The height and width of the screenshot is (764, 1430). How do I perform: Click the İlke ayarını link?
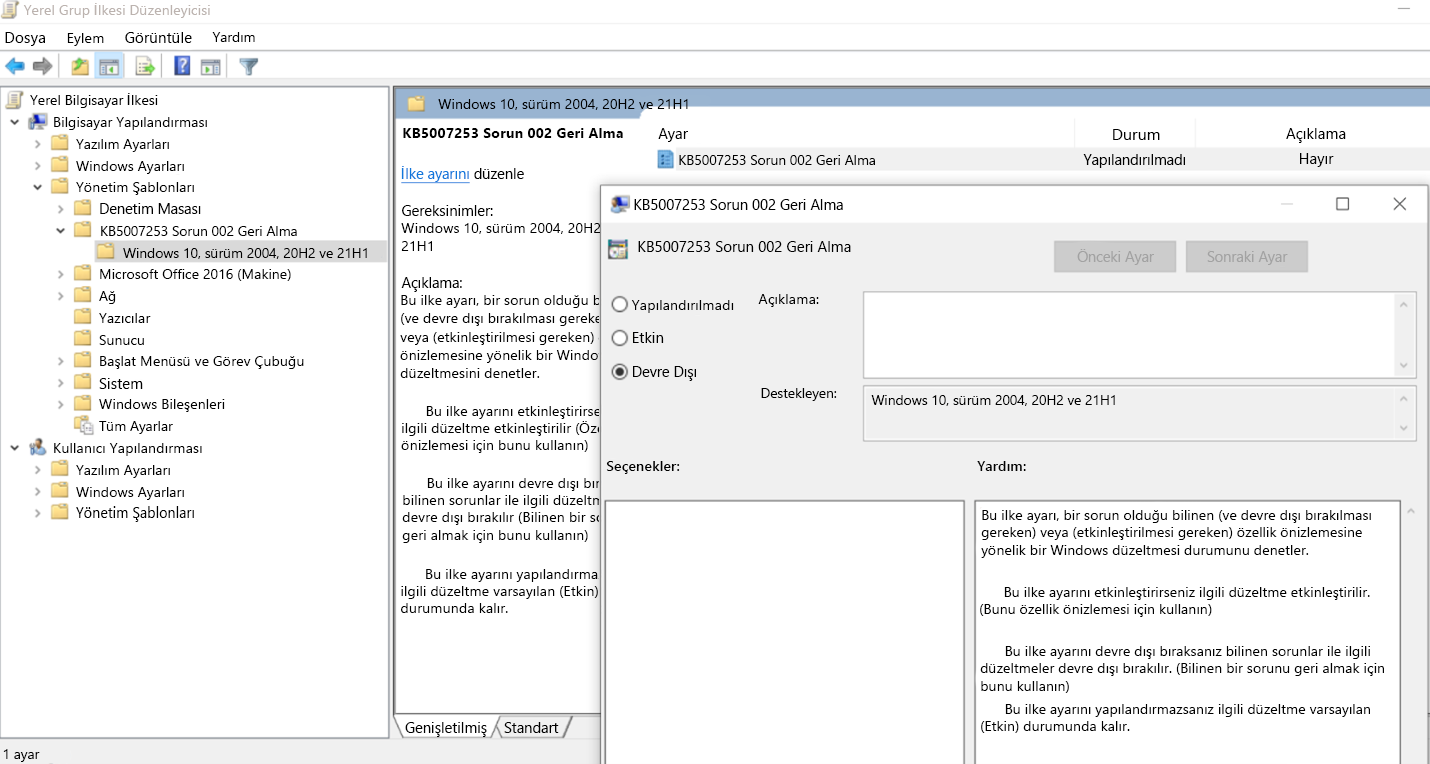435,174
